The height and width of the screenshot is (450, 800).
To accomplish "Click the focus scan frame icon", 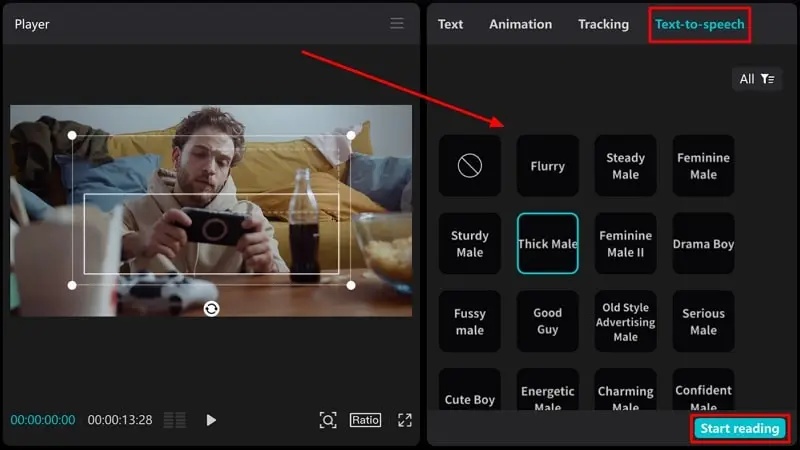I will (x=328, y=420).
